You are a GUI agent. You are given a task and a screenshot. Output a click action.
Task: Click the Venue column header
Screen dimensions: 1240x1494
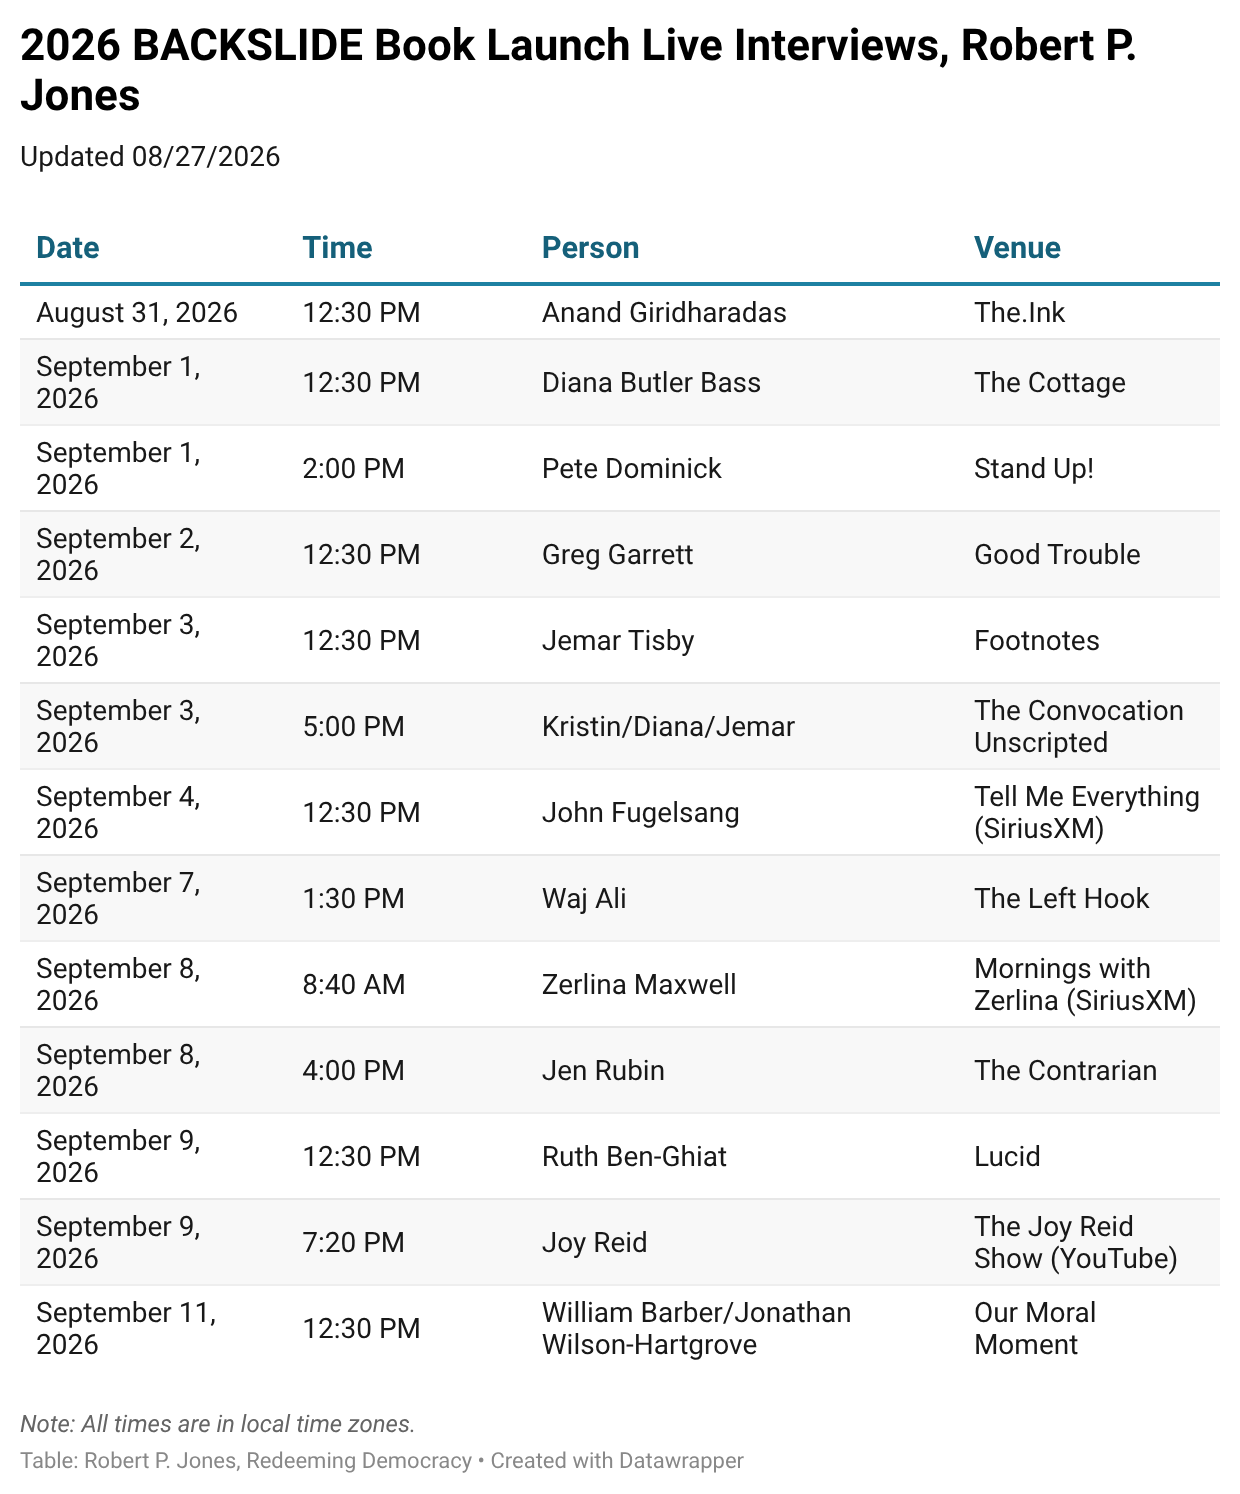(x=1017, y=248)
